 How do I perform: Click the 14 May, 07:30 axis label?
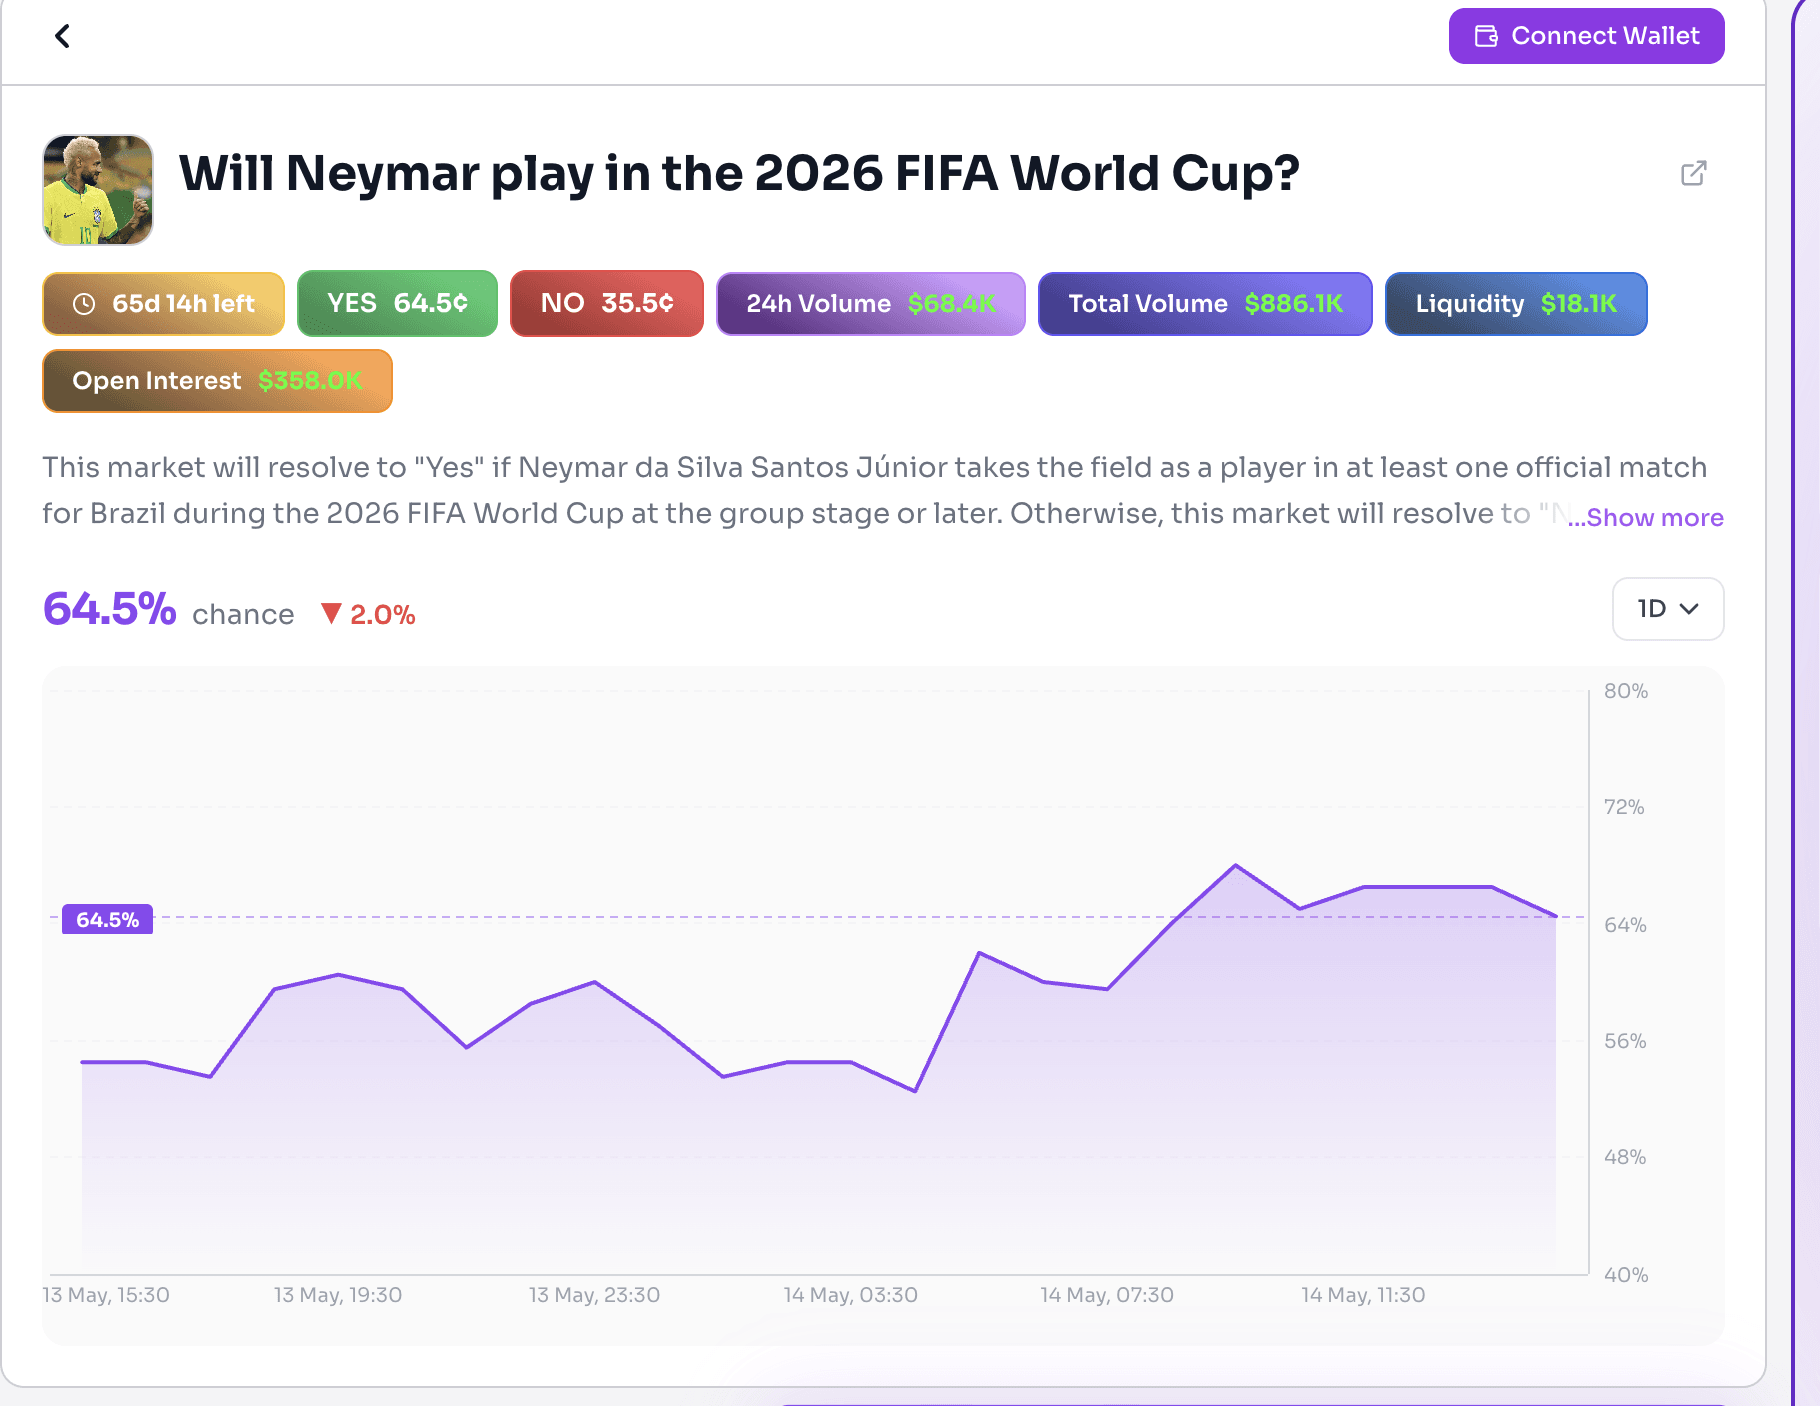point(1107,1295)
